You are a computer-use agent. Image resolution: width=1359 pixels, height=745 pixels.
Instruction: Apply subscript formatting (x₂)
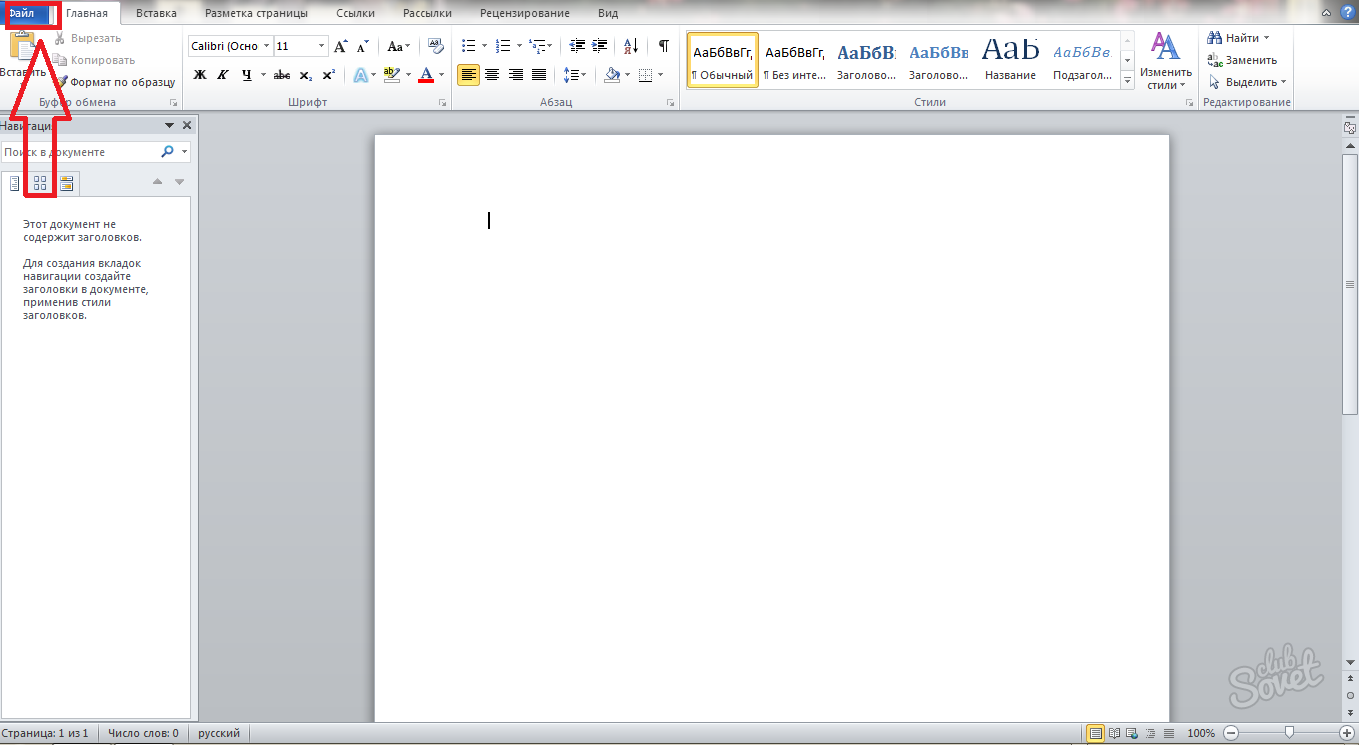tap(305, 74)
